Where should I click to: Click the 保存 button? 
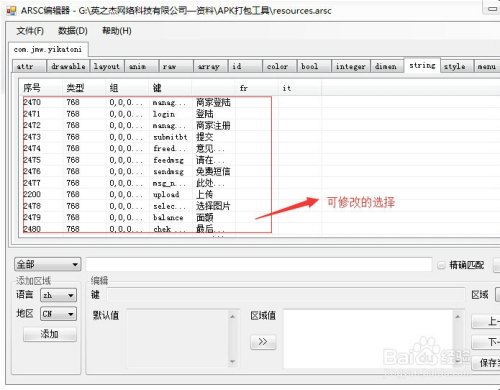point(486,363)
